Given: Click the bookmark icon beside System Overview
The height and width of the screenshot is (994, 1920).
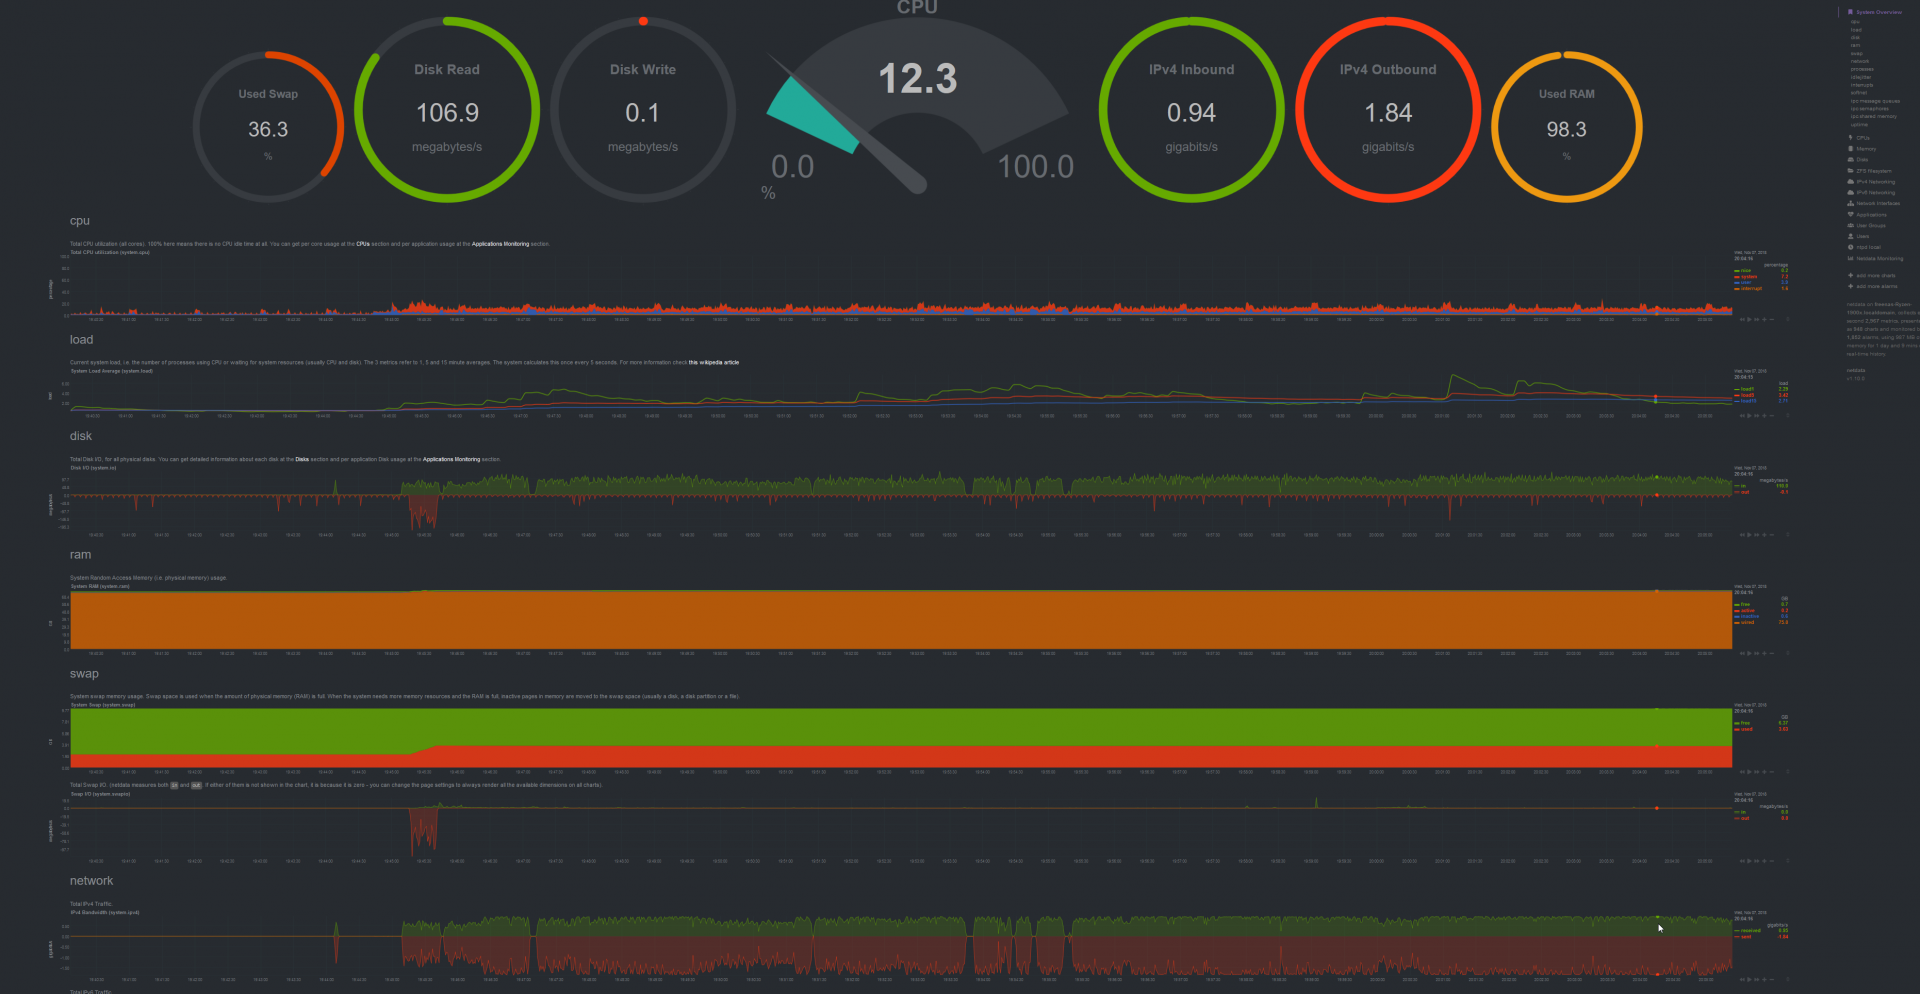Looking at the screenshot, I should point(1850,12).
